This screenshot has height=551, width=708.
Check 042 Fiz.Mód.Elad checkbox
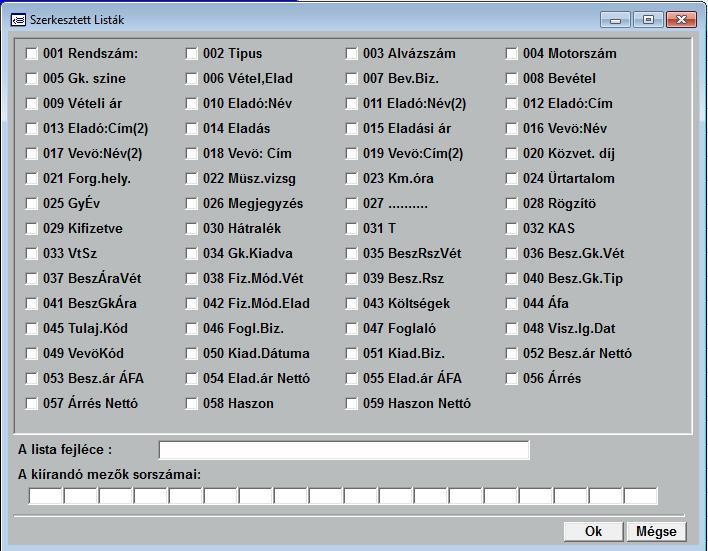(191, 304)
